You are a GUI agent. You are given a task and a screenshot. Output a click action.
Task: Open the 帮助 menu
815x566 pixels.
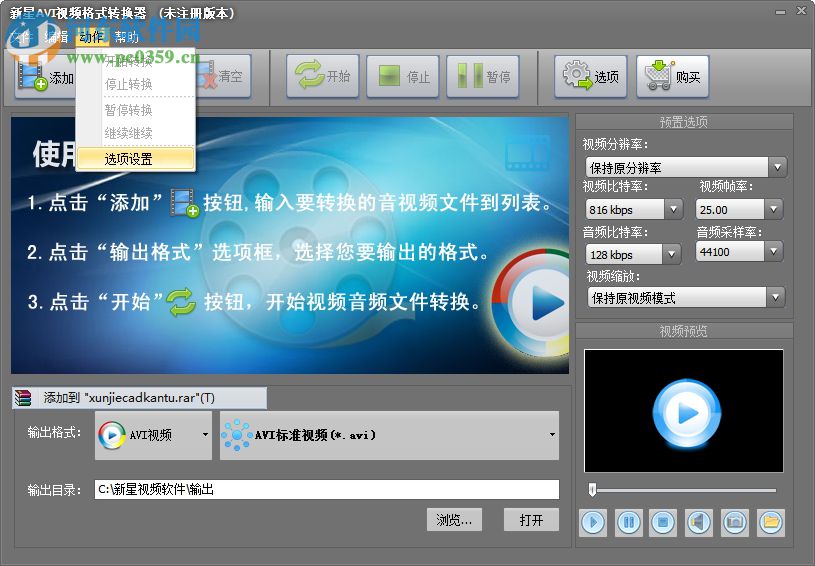[126, 36]
